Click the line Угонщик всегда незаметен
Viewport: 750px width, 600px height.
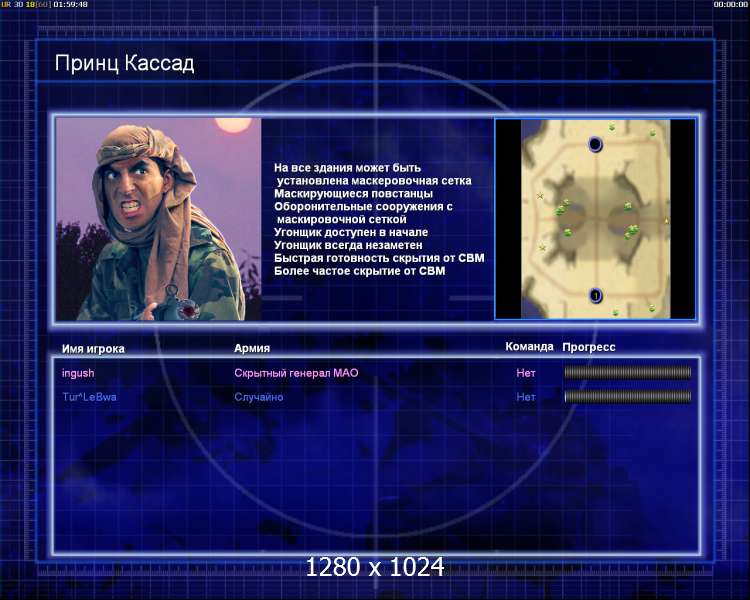(x=348, y=245)
